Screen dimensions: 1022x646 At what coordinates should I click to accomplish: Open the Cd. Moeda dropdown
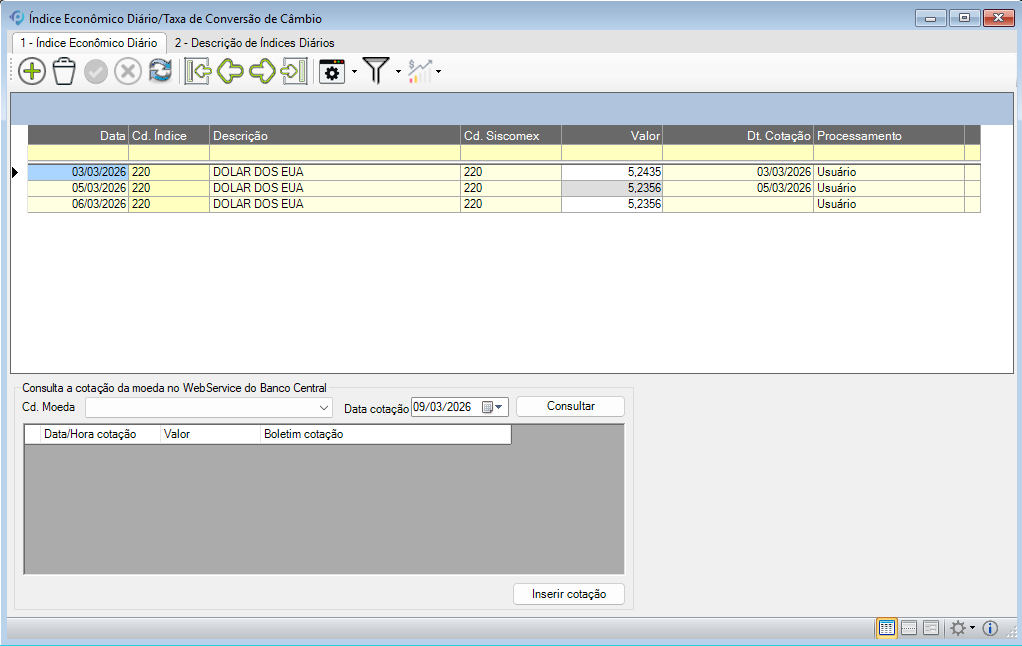[x=324, y=408]
